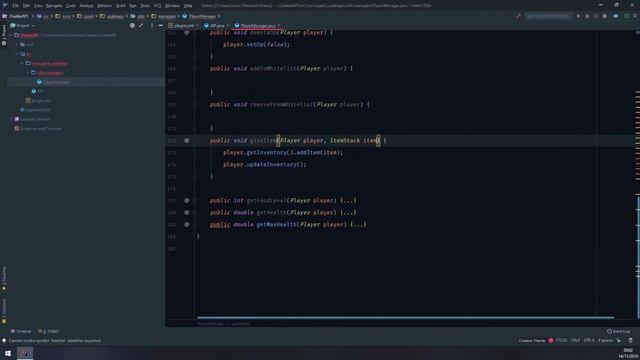640x360 pixels.
Task: Expand folded getMaxHealth method body
Action: click(358, 224)
